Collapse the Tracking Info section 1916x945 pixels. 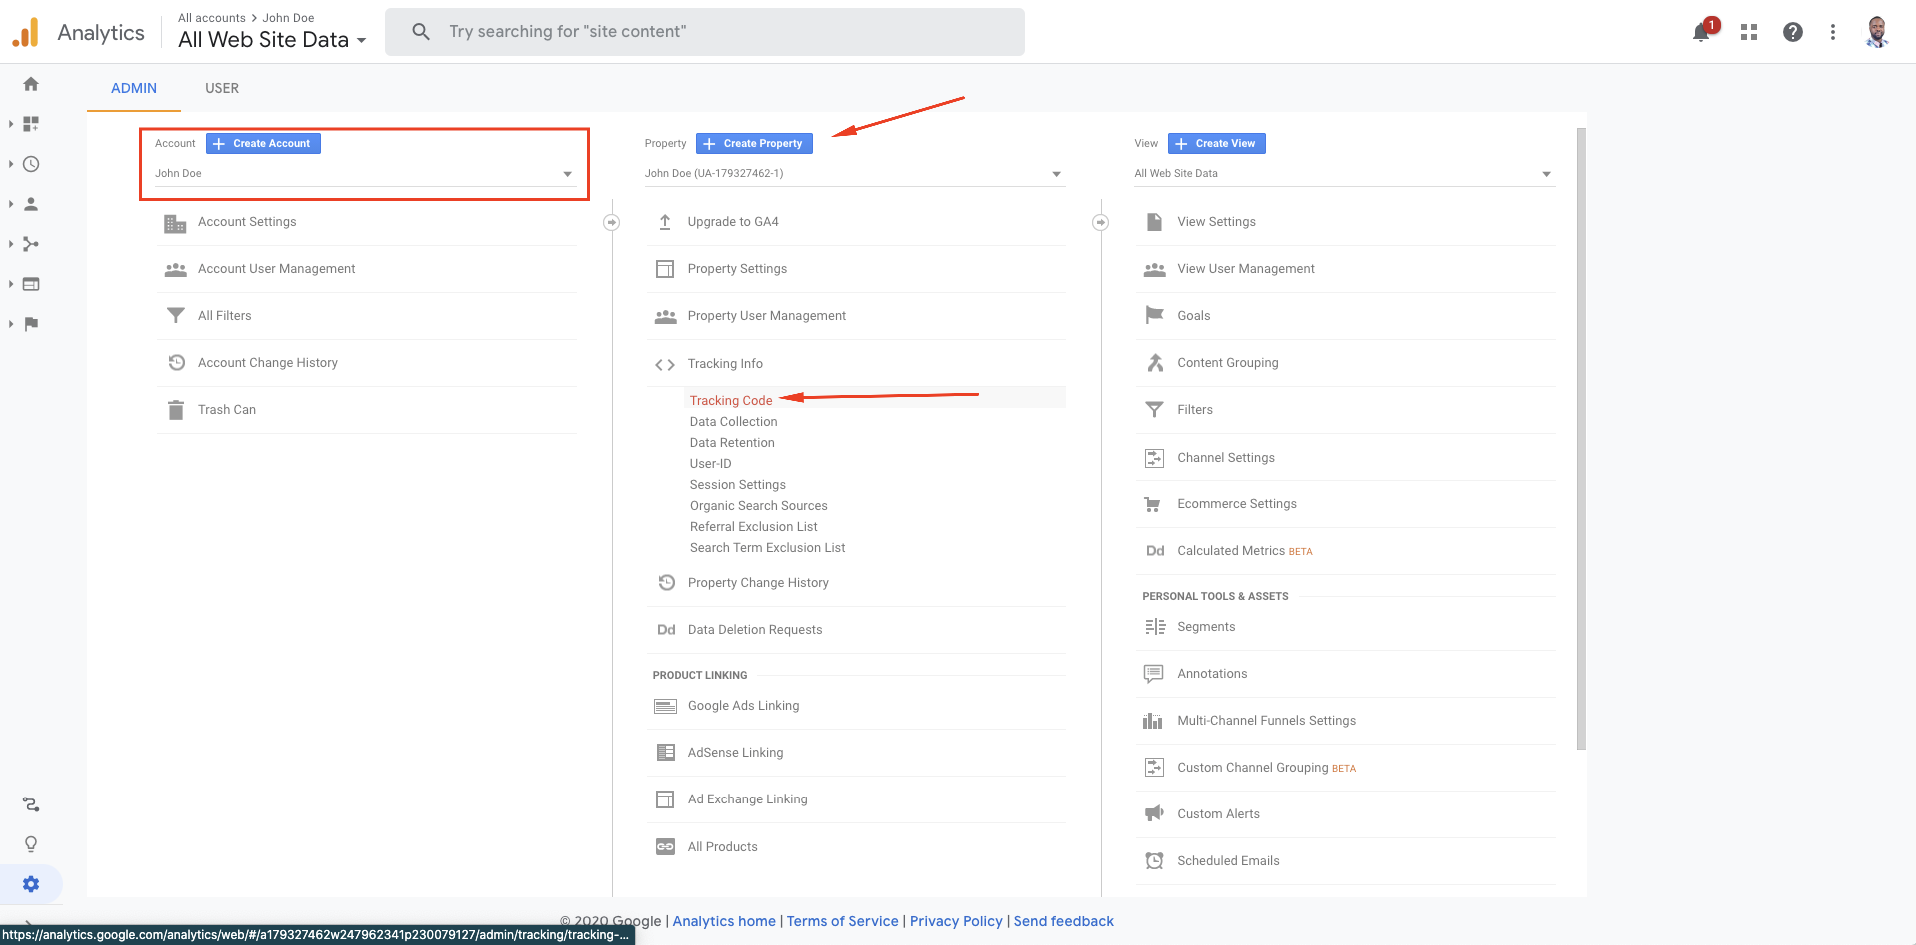point(725,364)
